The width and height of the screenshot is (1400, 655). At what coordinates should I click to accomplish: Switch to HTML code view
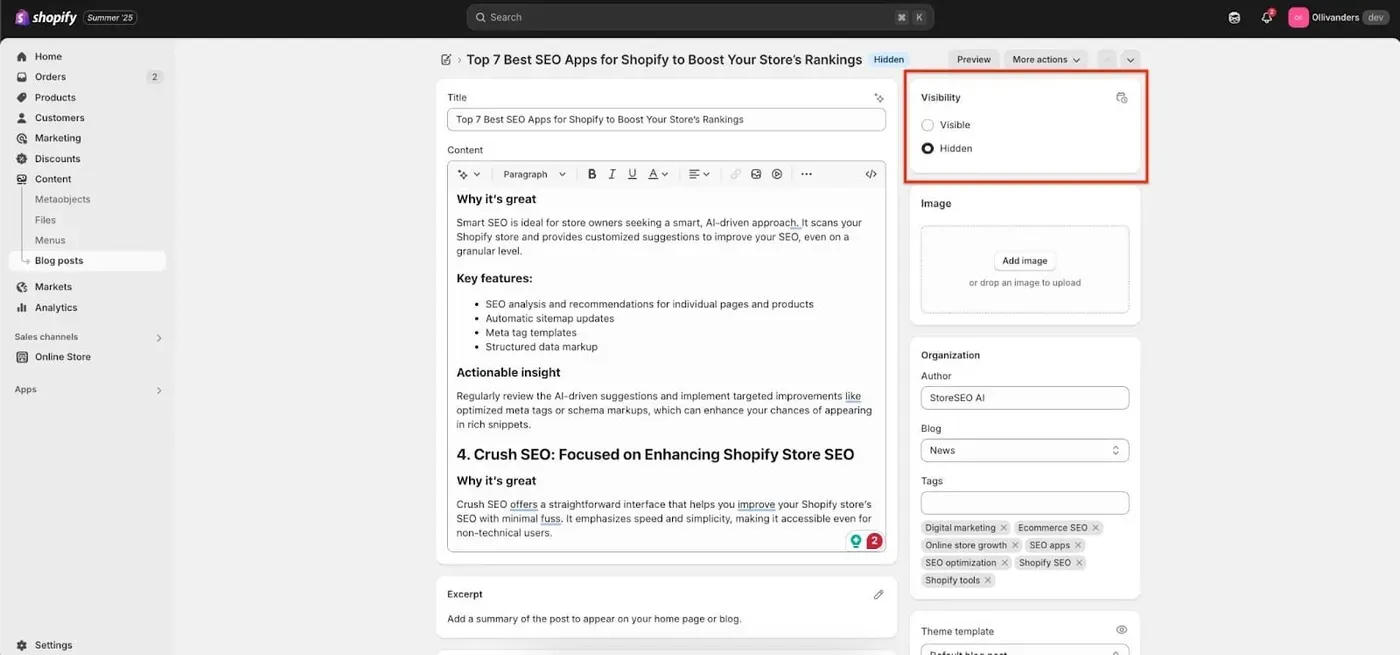click(871, 174)
